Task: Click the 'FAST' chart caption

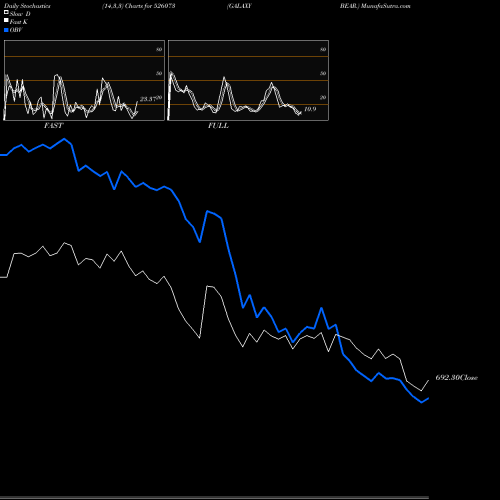Action: (x=53, y=126)
